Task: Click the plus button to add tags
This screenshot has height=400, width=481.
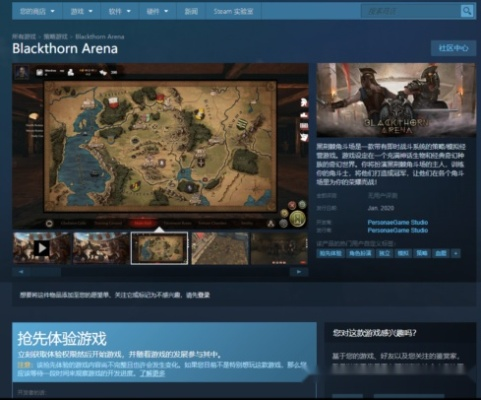Action: coord(456,253)
